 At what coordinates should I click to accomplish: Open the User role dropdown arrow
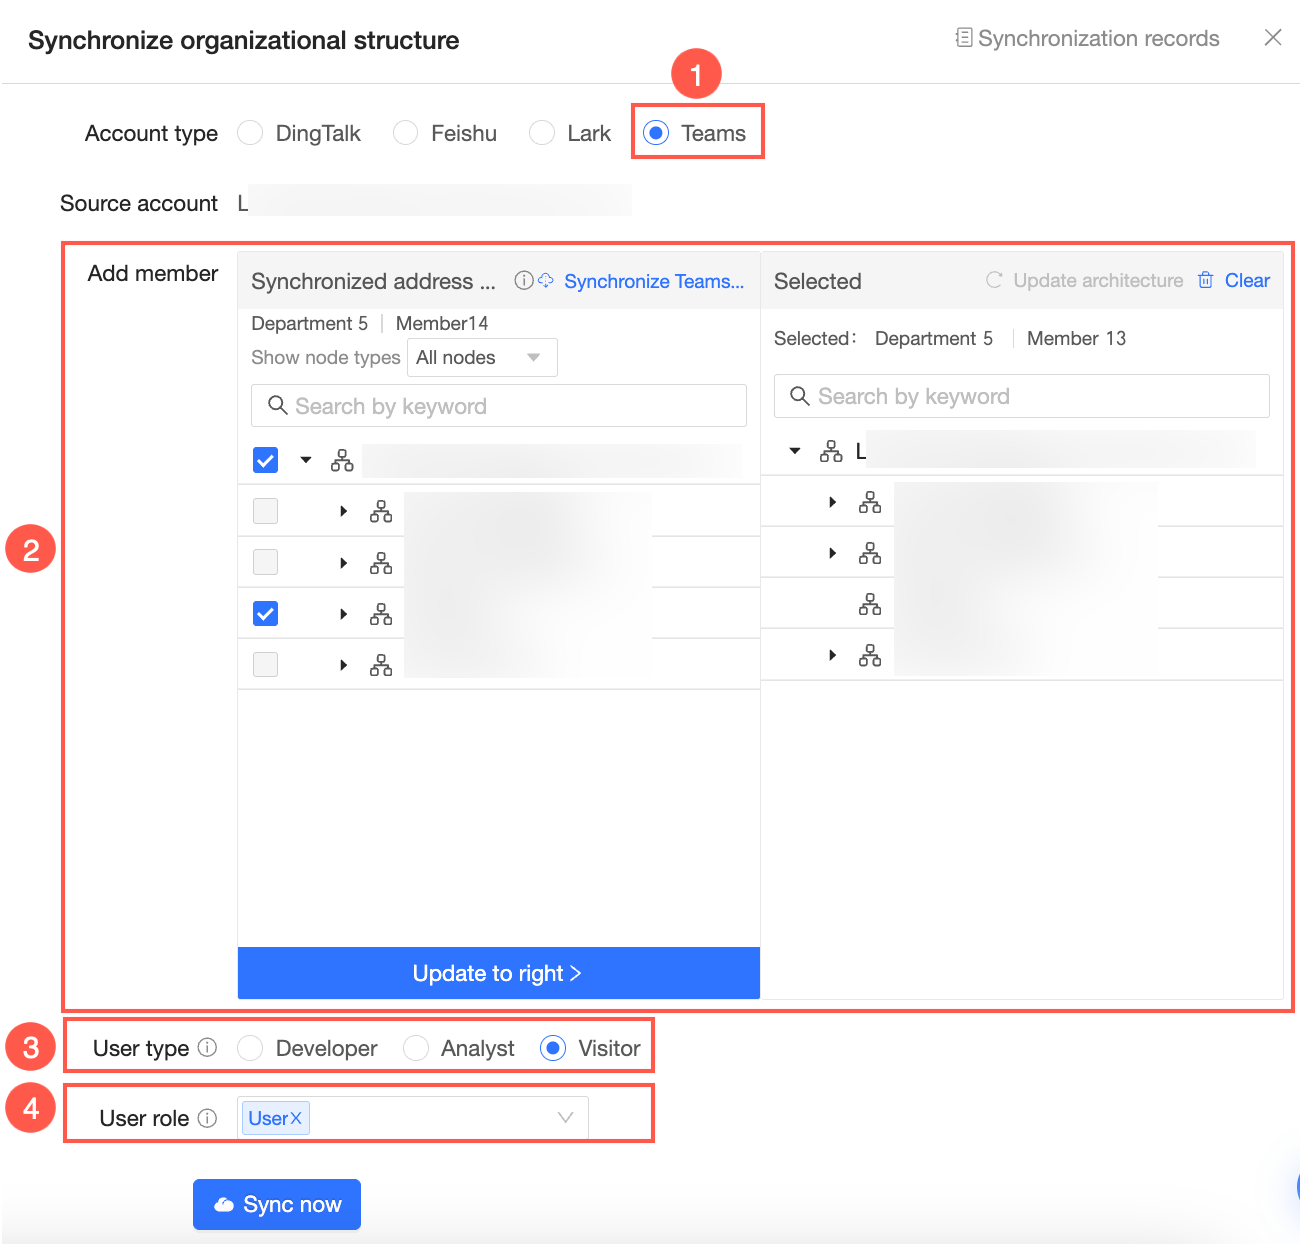click(565, 1118)
